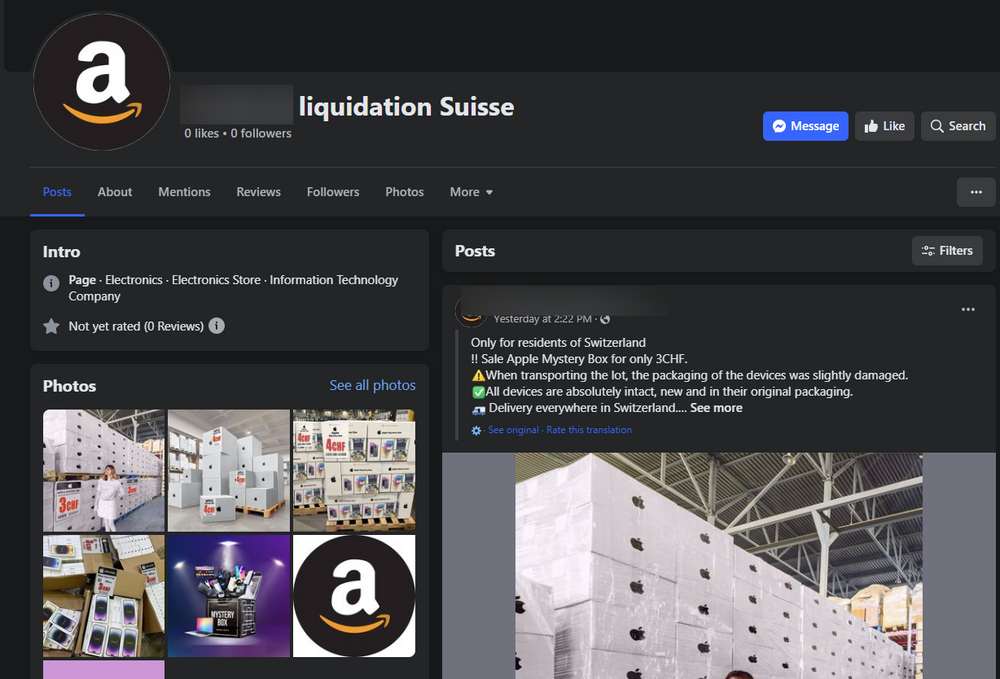
Task: Open the post timestamp Yesterday at 2:22 PM
Action: pyautogui.click(x=544, y=319)
